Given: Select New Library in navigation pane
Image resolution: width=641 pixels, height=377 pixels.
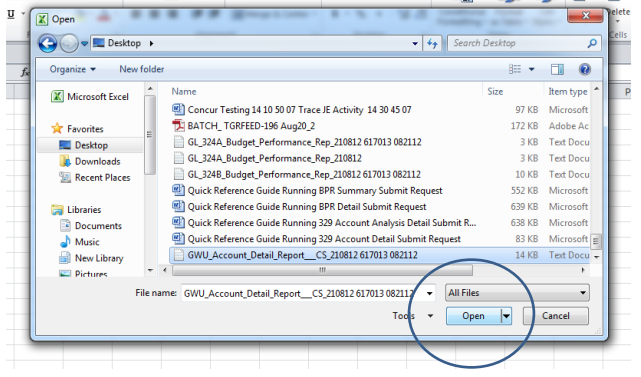Looking at the screenshot, I should click(x=92, y=258).
